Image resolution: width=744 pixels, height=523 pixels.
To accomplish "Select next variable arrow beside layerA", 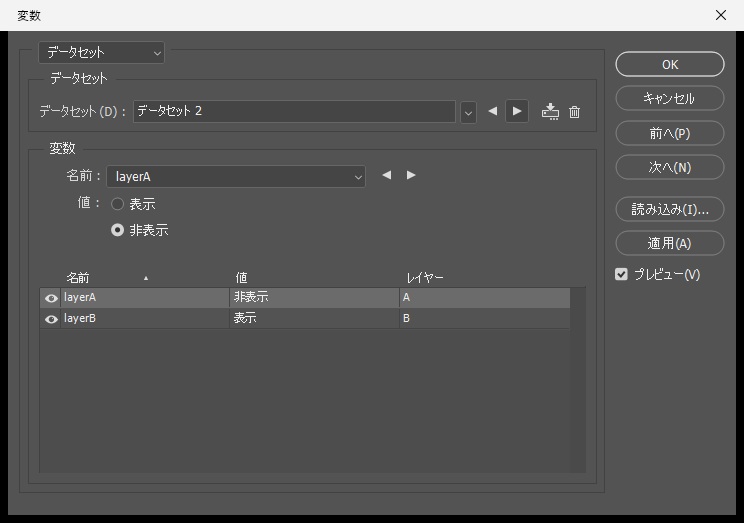I will [x=411, y=175].
